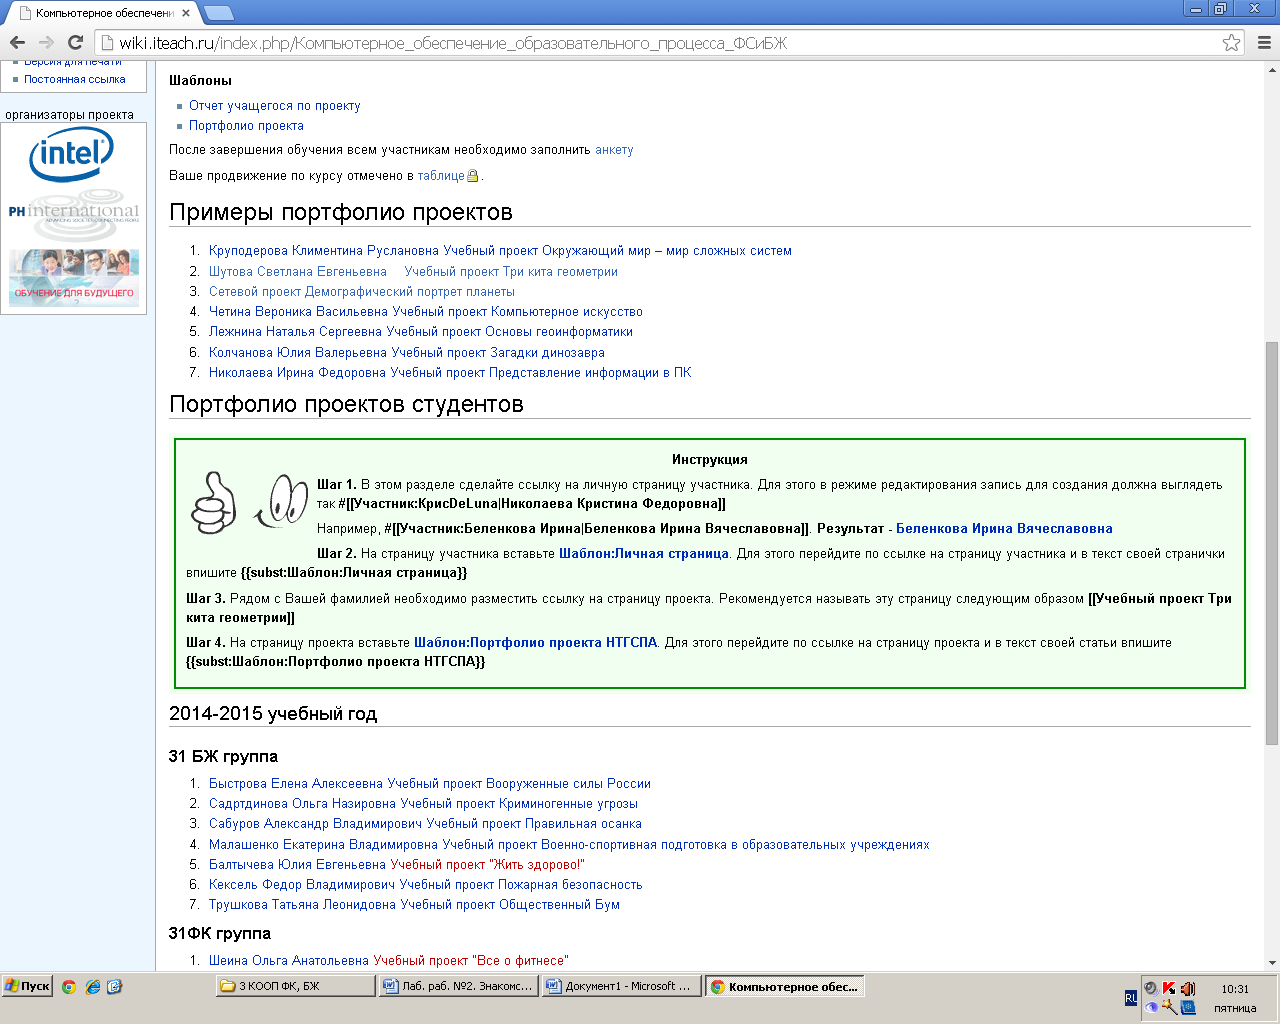Open Лежнина Наталья Сергеевна project link
This screenshot has width=1280, height=1024.
421,331
